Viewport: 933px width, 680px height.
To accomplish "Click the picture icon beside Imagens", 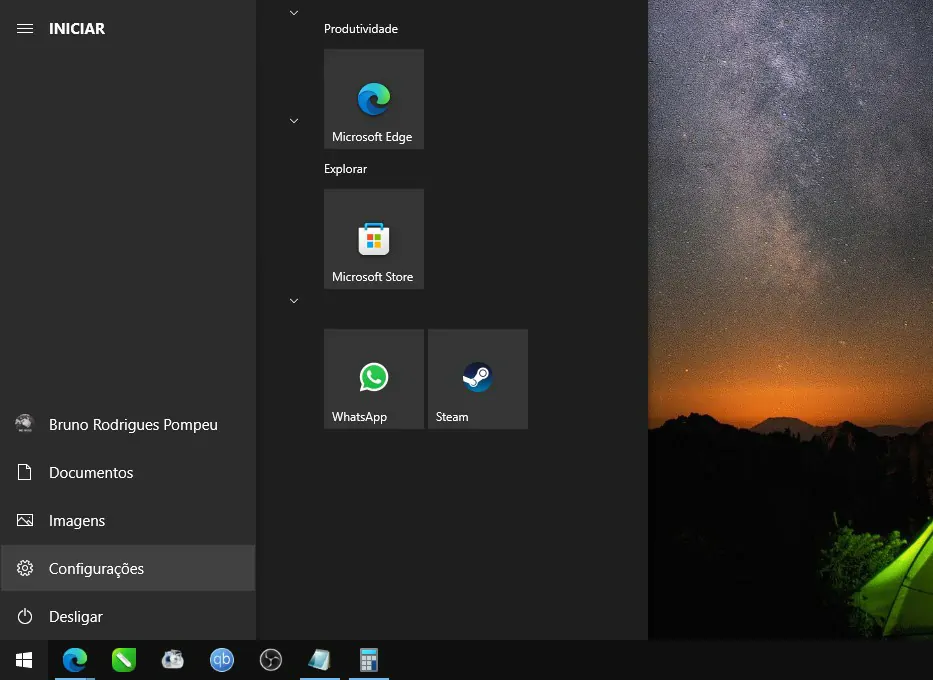I will click(x=24, y=521).
